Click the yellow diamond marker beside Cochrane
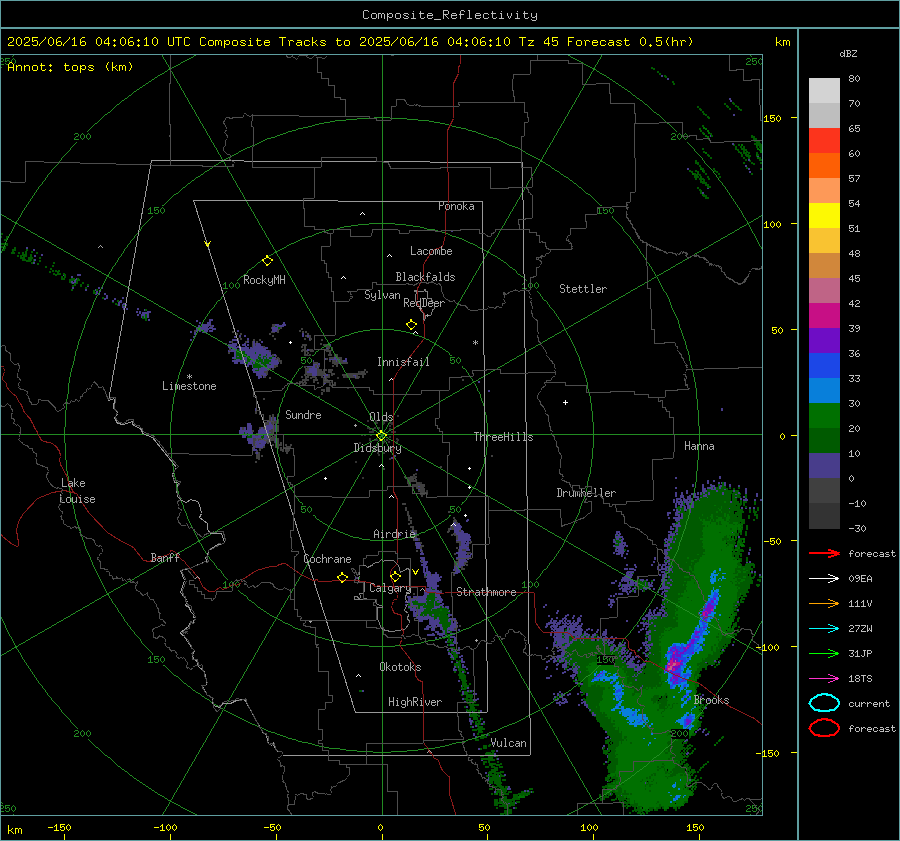 coord(343,578)
